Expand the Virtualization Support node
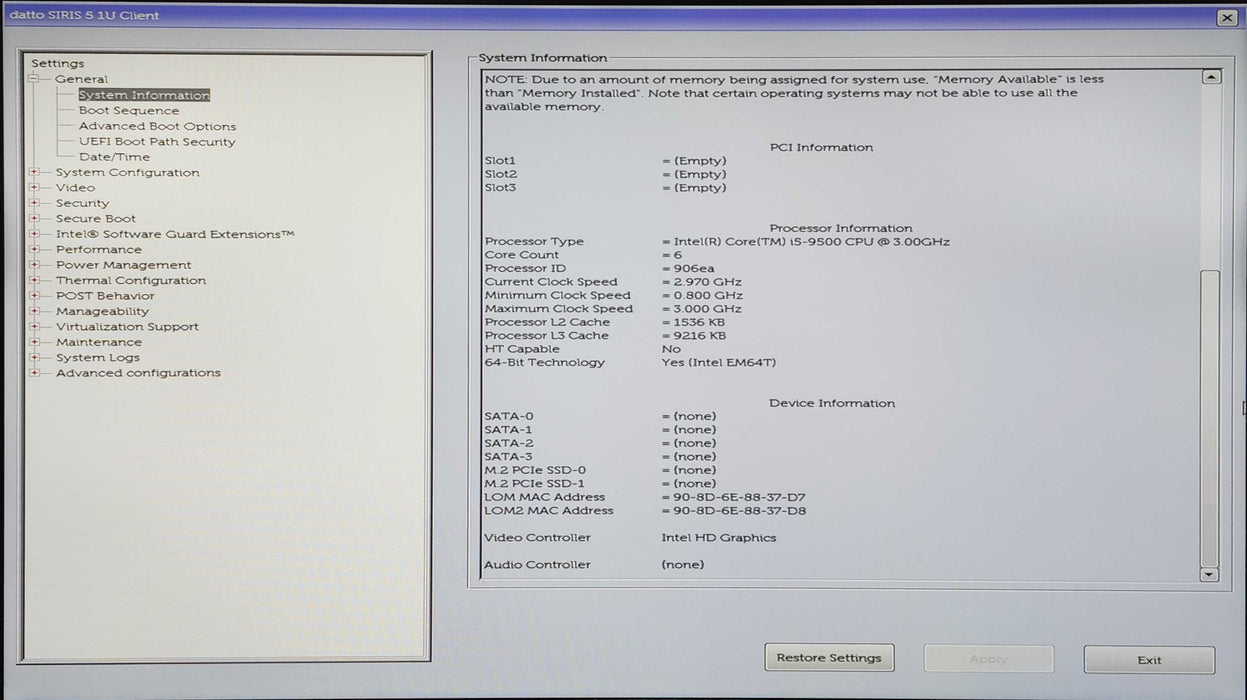Viewport: 1247px width, 700px height. (34, 327)
